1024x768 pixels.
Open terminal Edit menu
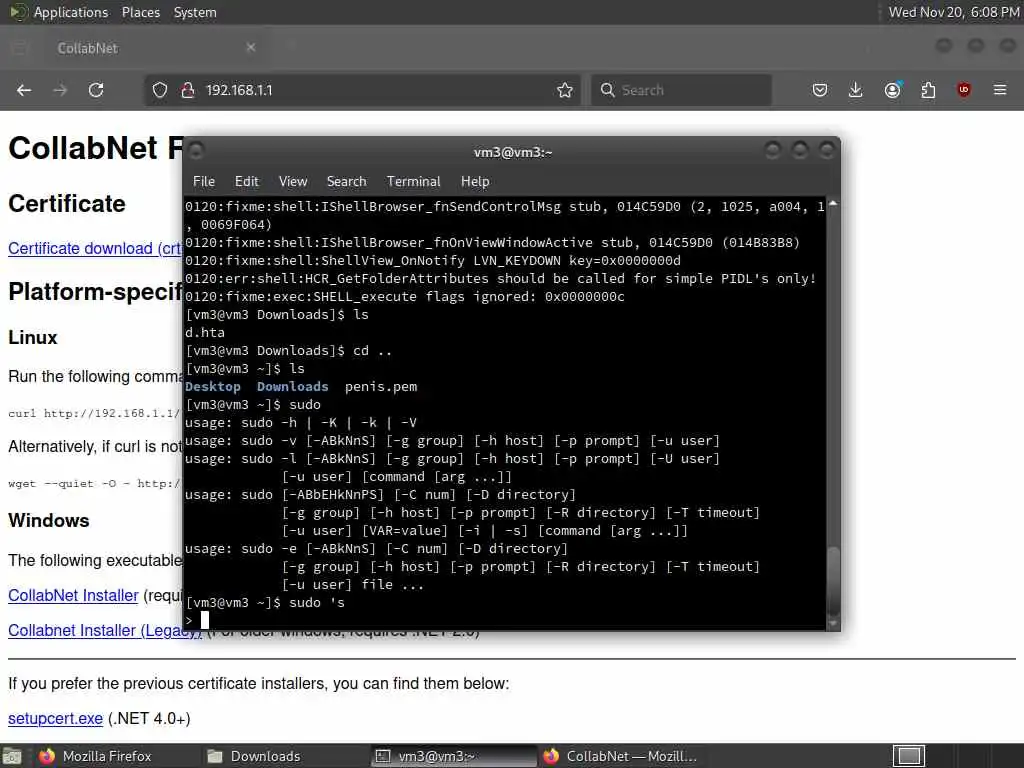(246, 182)
